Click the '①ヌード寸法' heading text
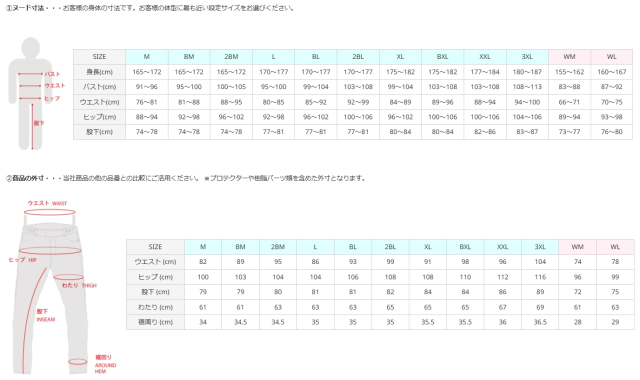This screenshot has width=640, height=380. pyautogui.click(x=24, y=8)
